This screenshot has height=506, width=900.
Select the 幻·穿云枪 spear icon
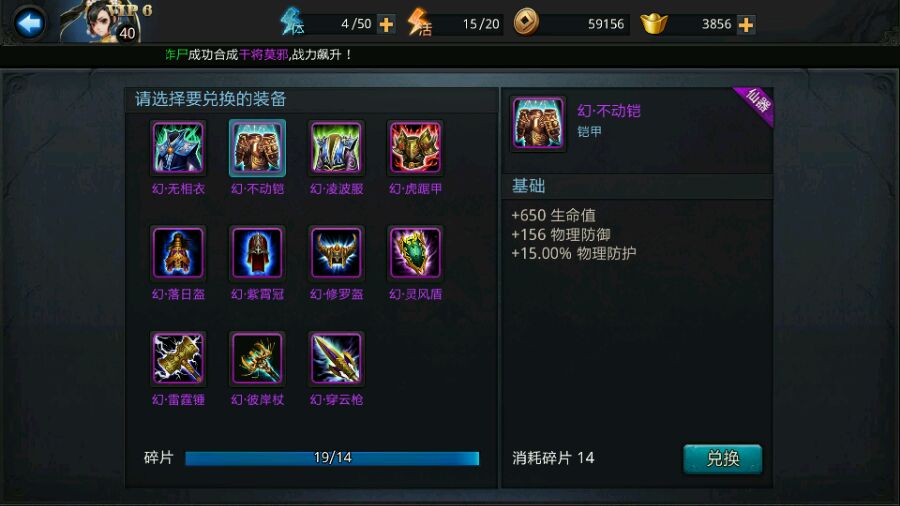pos(336,359)
